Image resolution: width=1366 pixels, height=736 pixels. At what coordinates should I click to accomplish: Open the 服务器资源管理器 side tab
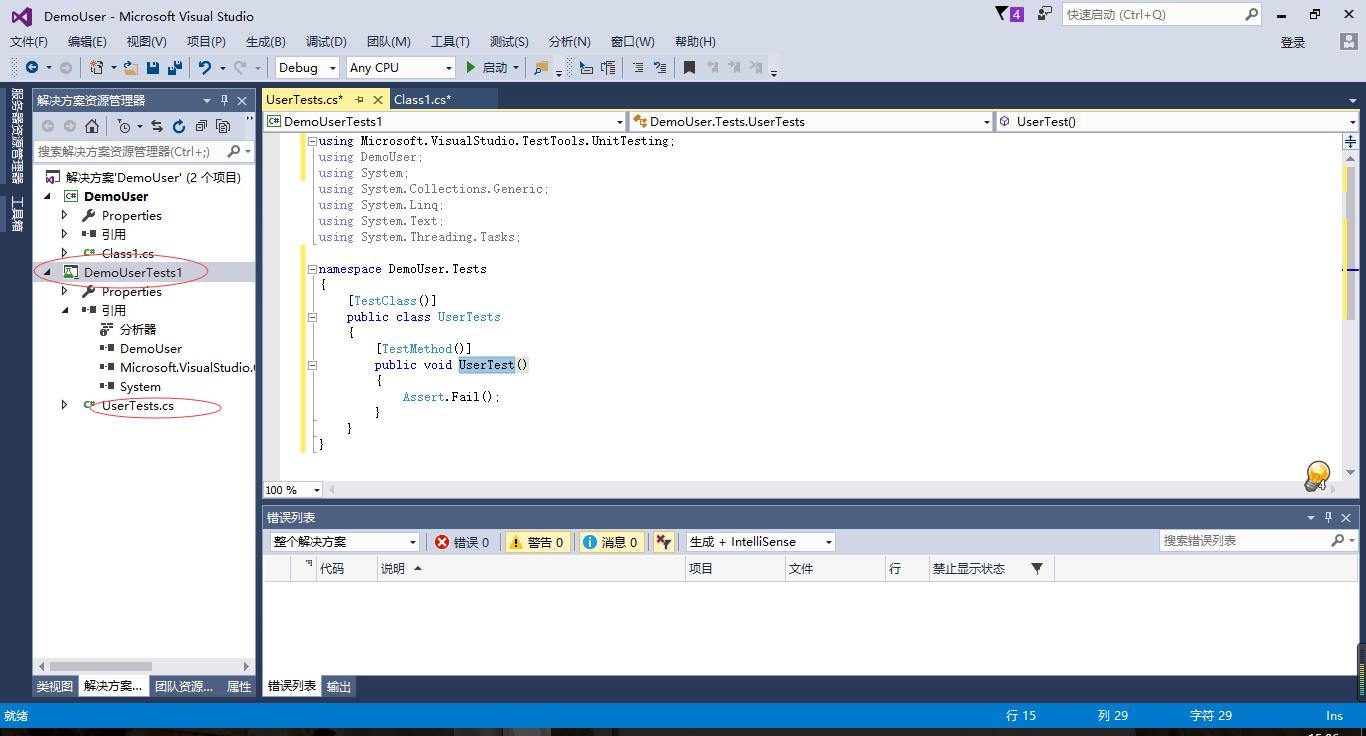pos(16,135)
